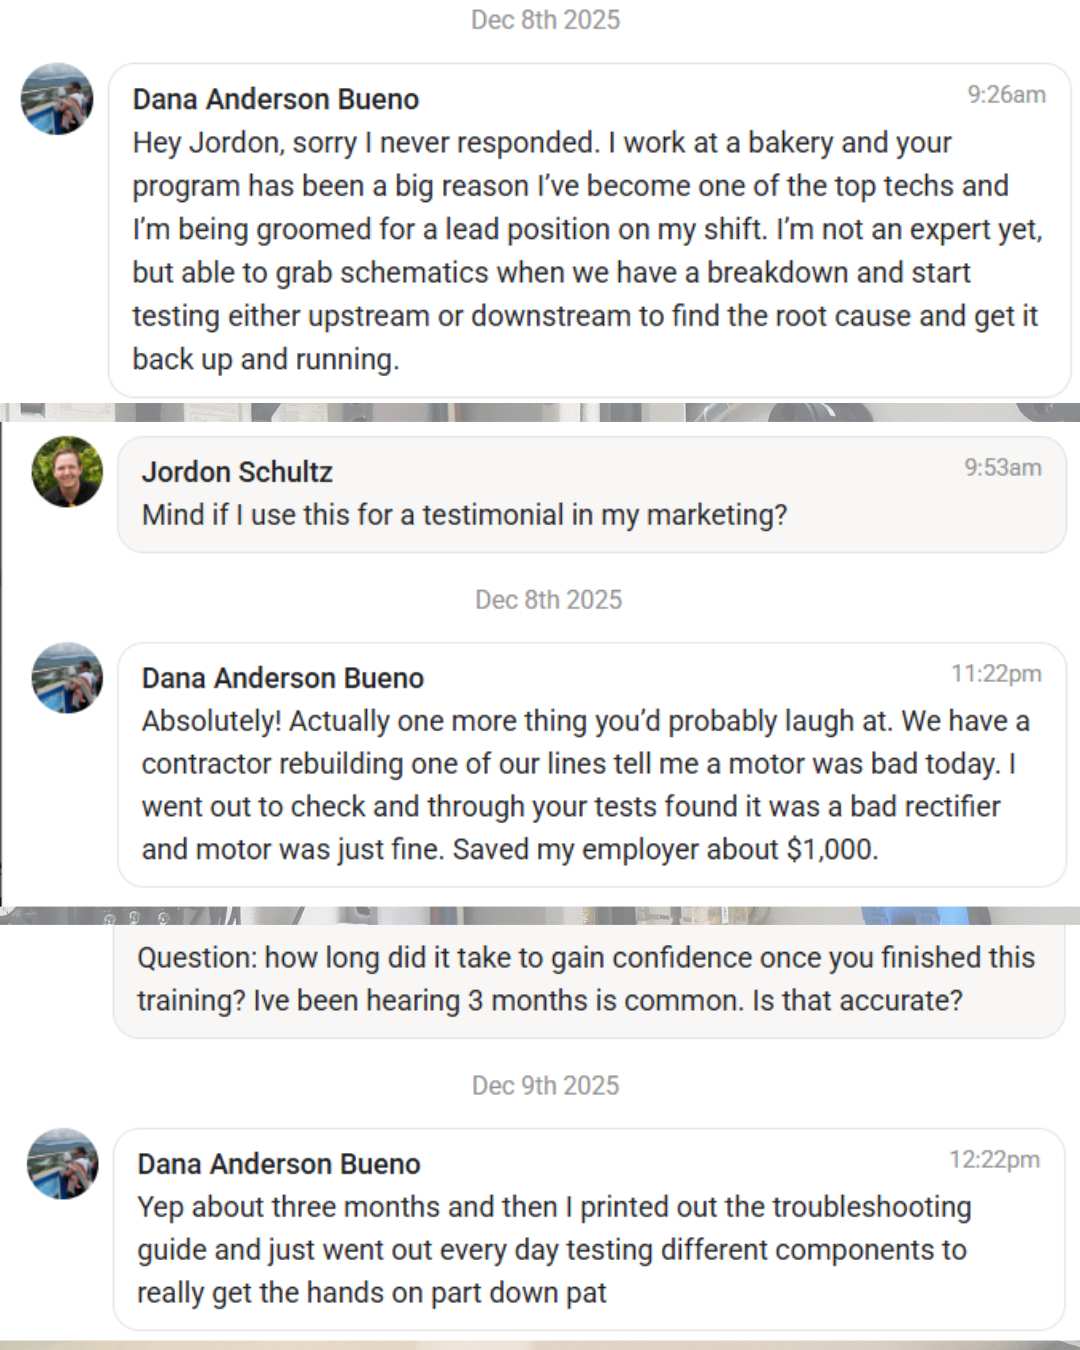
Task: Click Dana's avatar beside the 12:22pm message
Action: coord(62,1164)
